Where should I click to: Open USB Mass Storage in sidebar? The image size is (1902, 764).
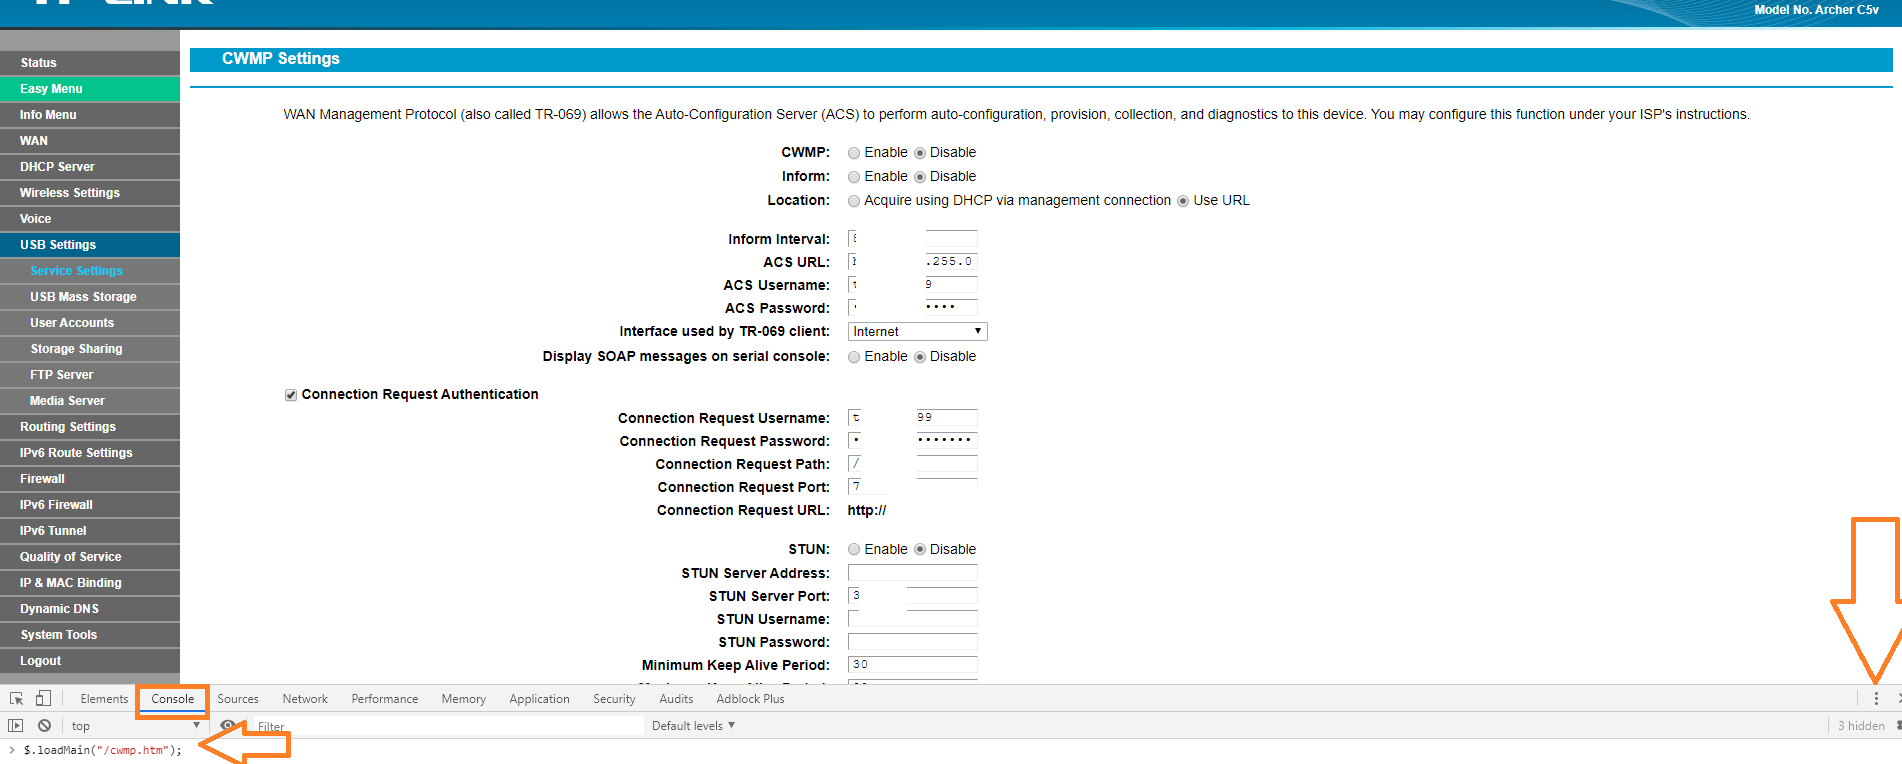83,297
